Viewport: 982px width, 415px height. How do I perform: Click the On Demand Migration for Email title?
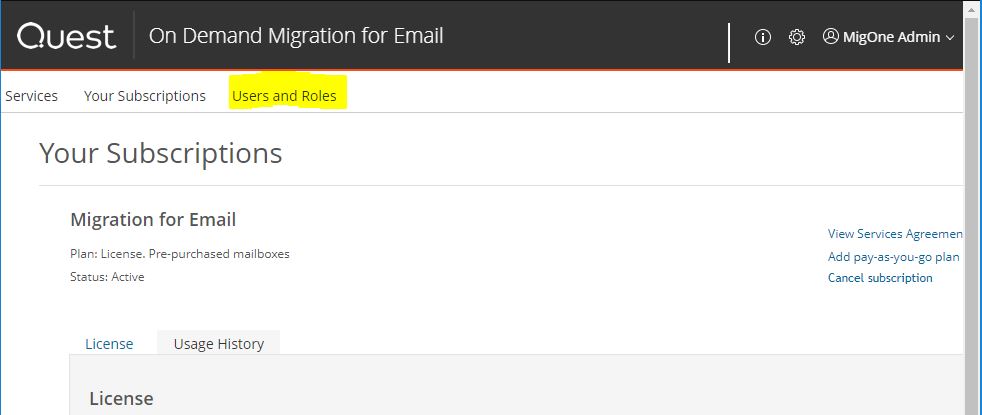click(296, 37)
